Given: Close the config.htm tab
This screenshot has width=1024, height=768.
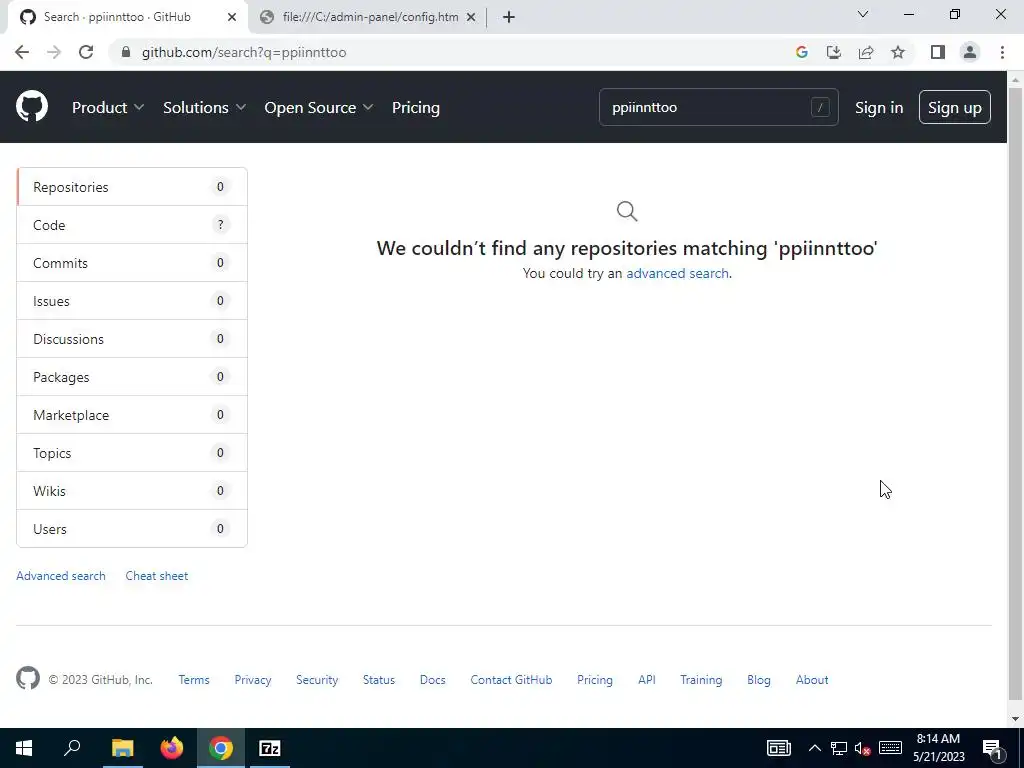Looking at the screenshot, I should (471, 17).
